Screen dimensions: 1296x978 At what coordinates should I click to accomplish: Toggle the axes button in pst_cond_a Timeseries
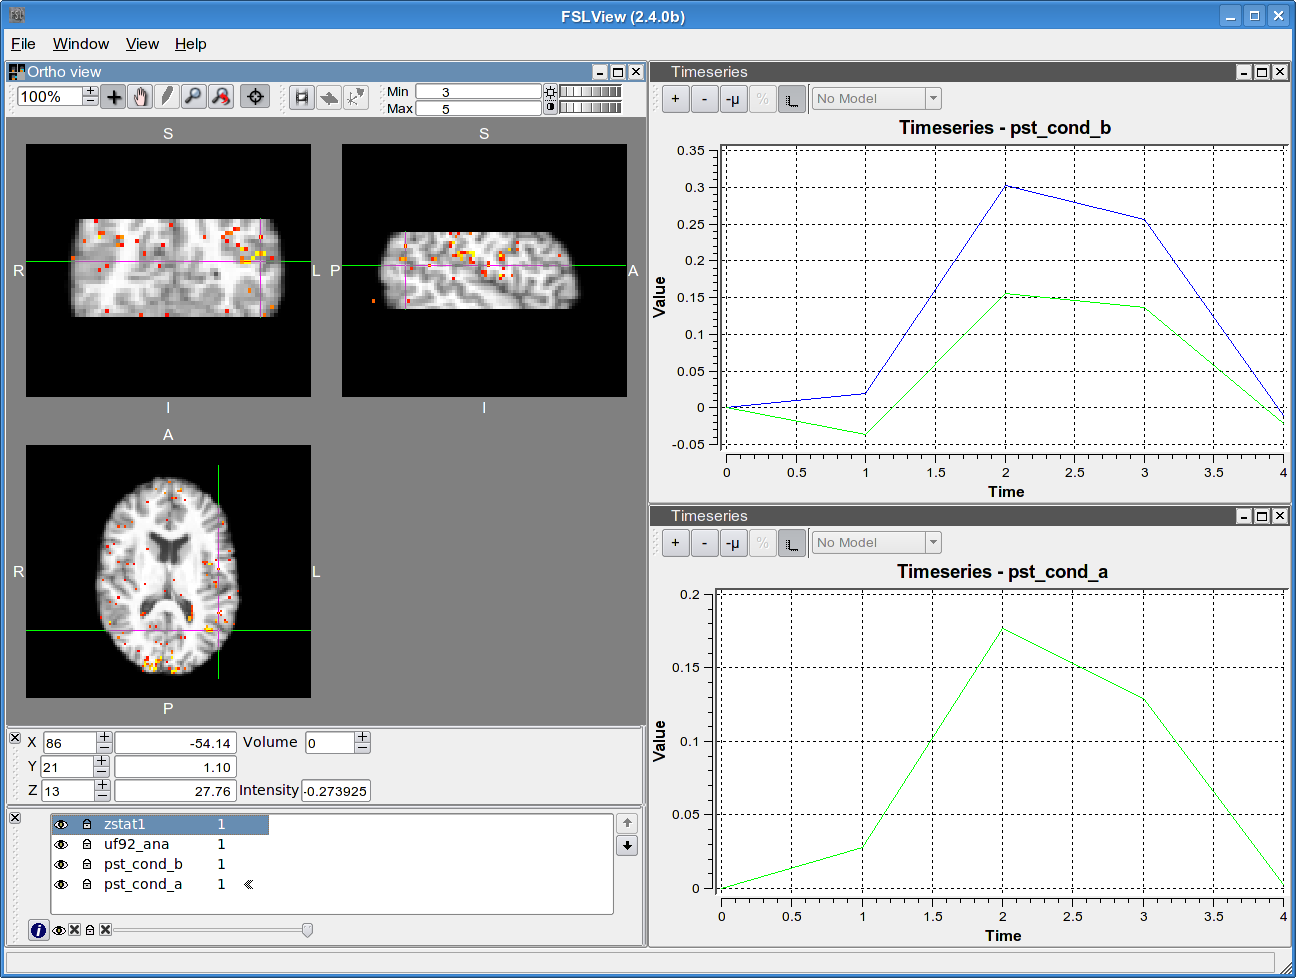(792, 543)
